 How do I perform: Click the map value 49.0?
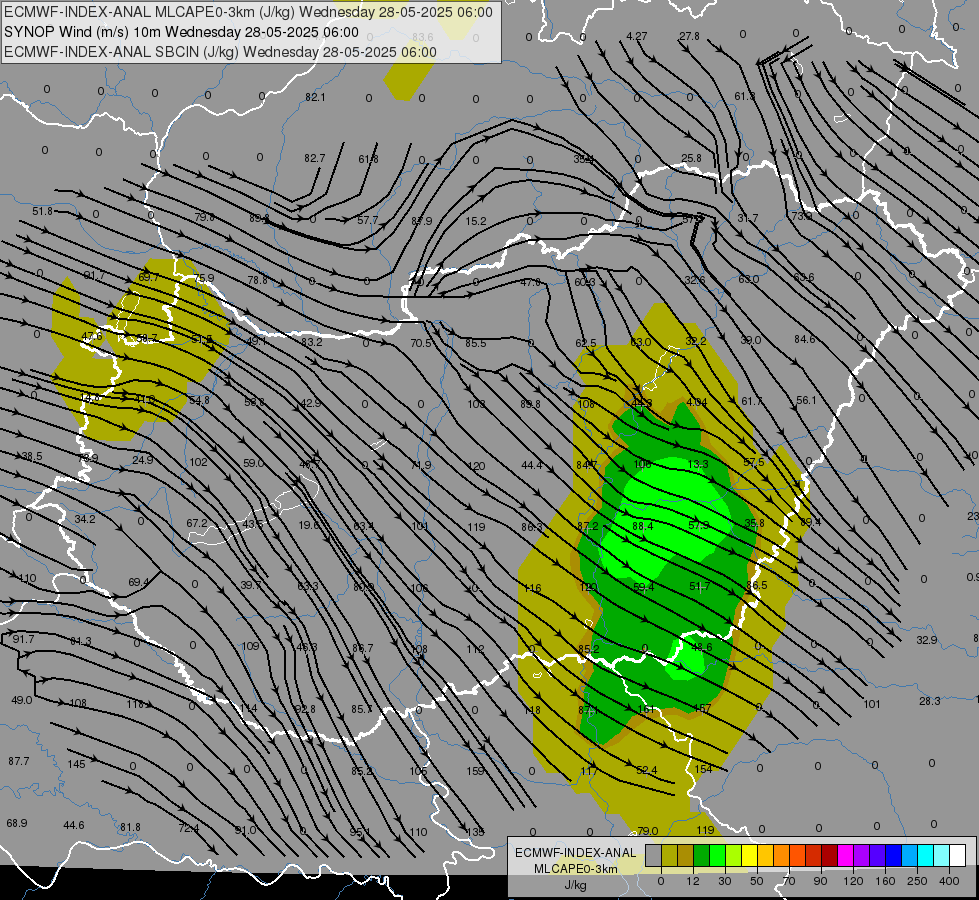point(21,700)
